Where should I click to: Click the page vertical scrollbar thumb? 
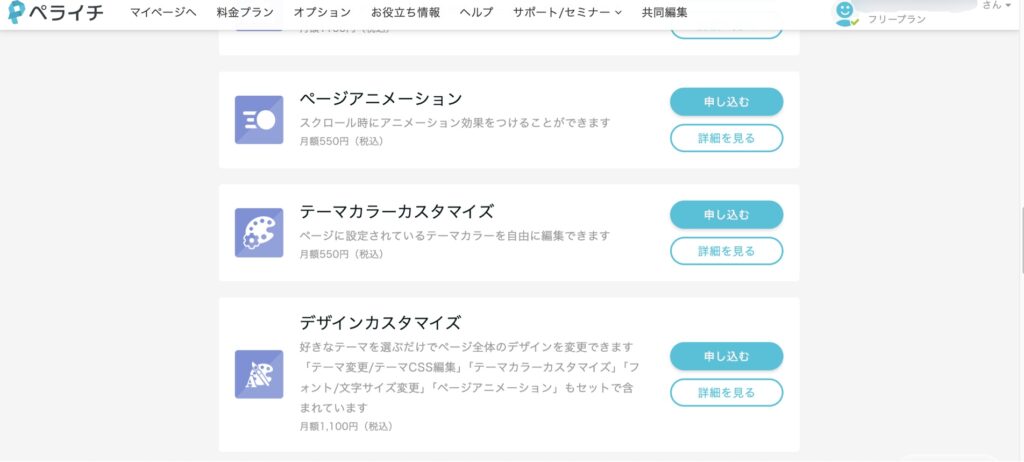pos(1022,240)
